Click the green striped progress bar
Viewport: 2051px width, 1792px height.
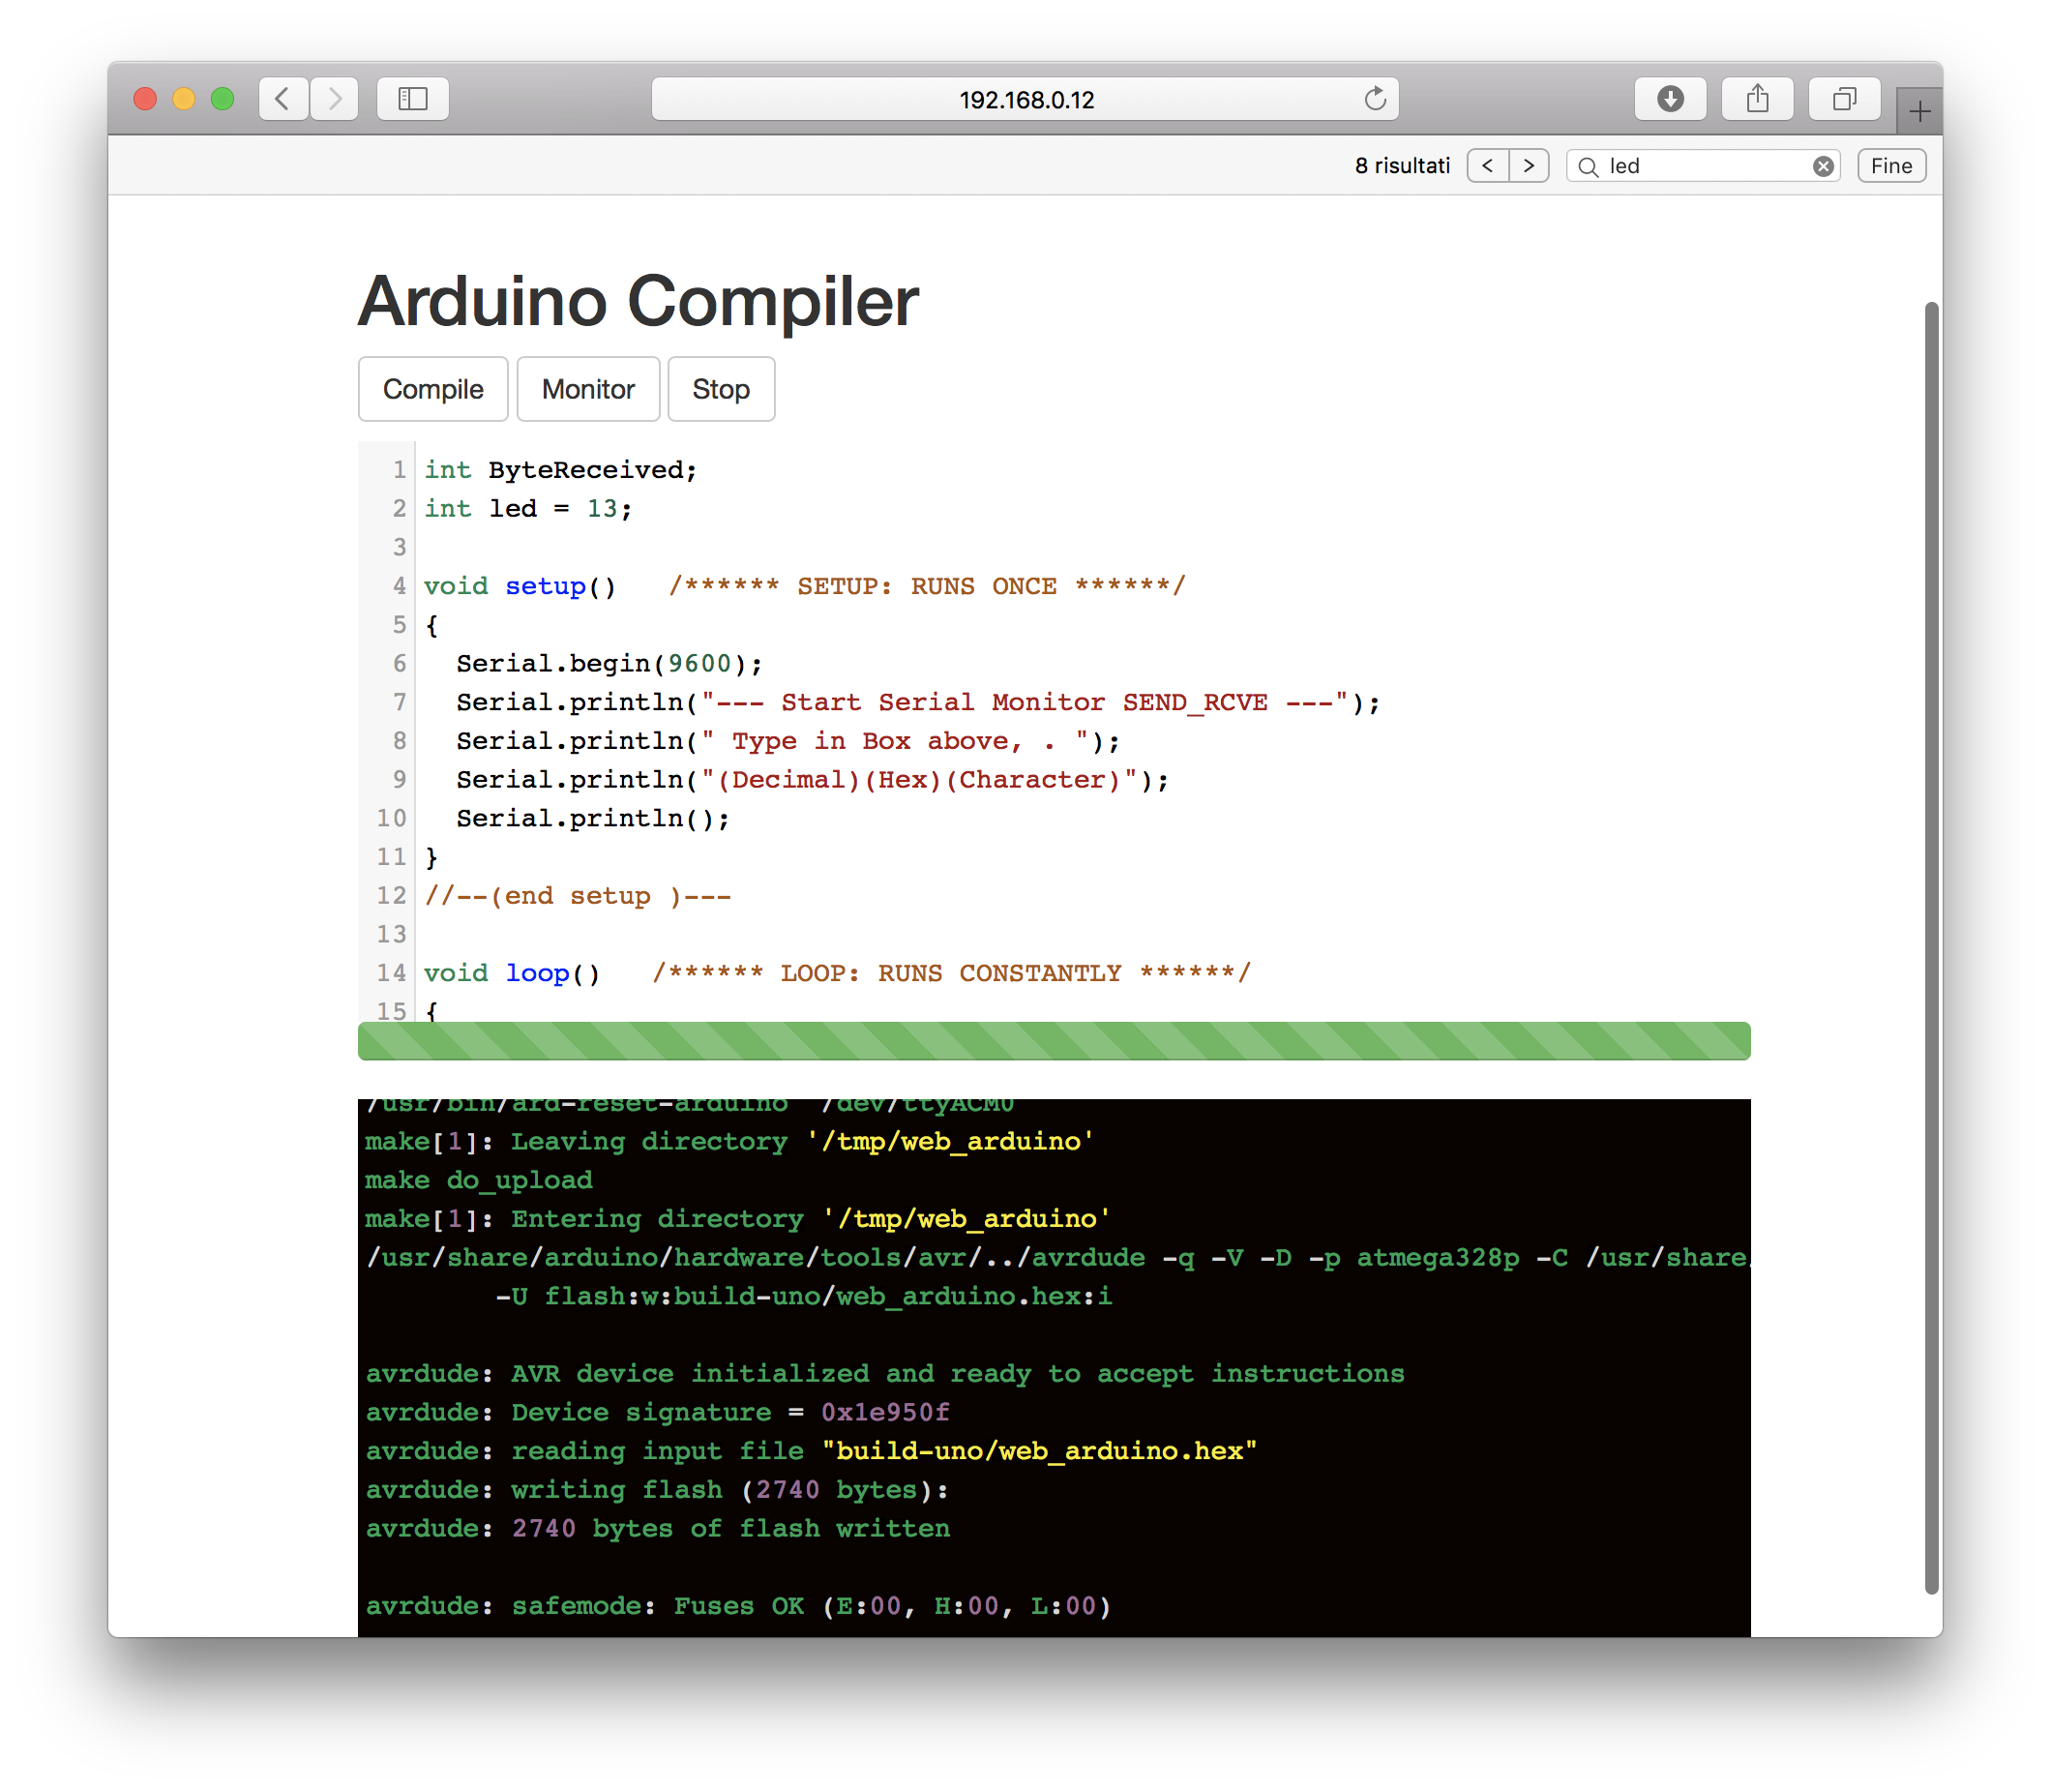click(x=1053, y=1041)
